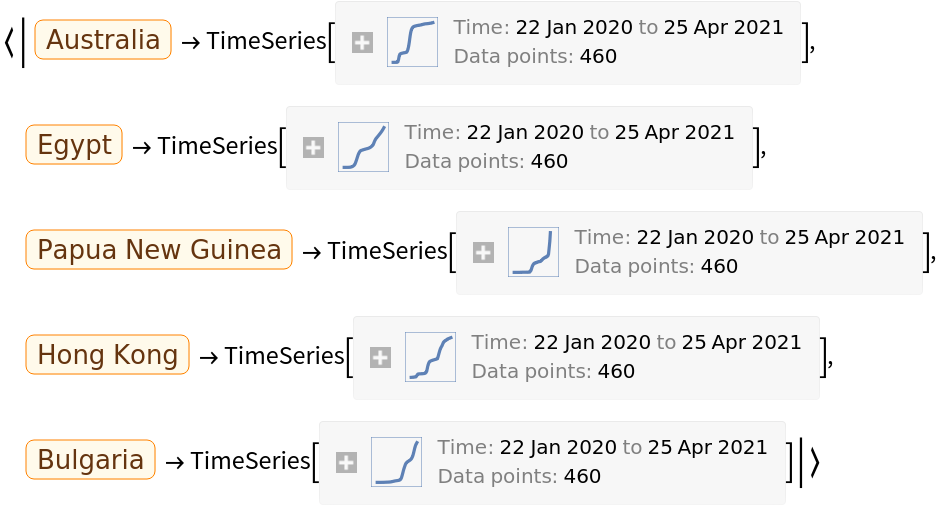Expand the Papua New Guinea TimeSeries details
Viewport: 938px width, 506px height.
click(483, 253)
